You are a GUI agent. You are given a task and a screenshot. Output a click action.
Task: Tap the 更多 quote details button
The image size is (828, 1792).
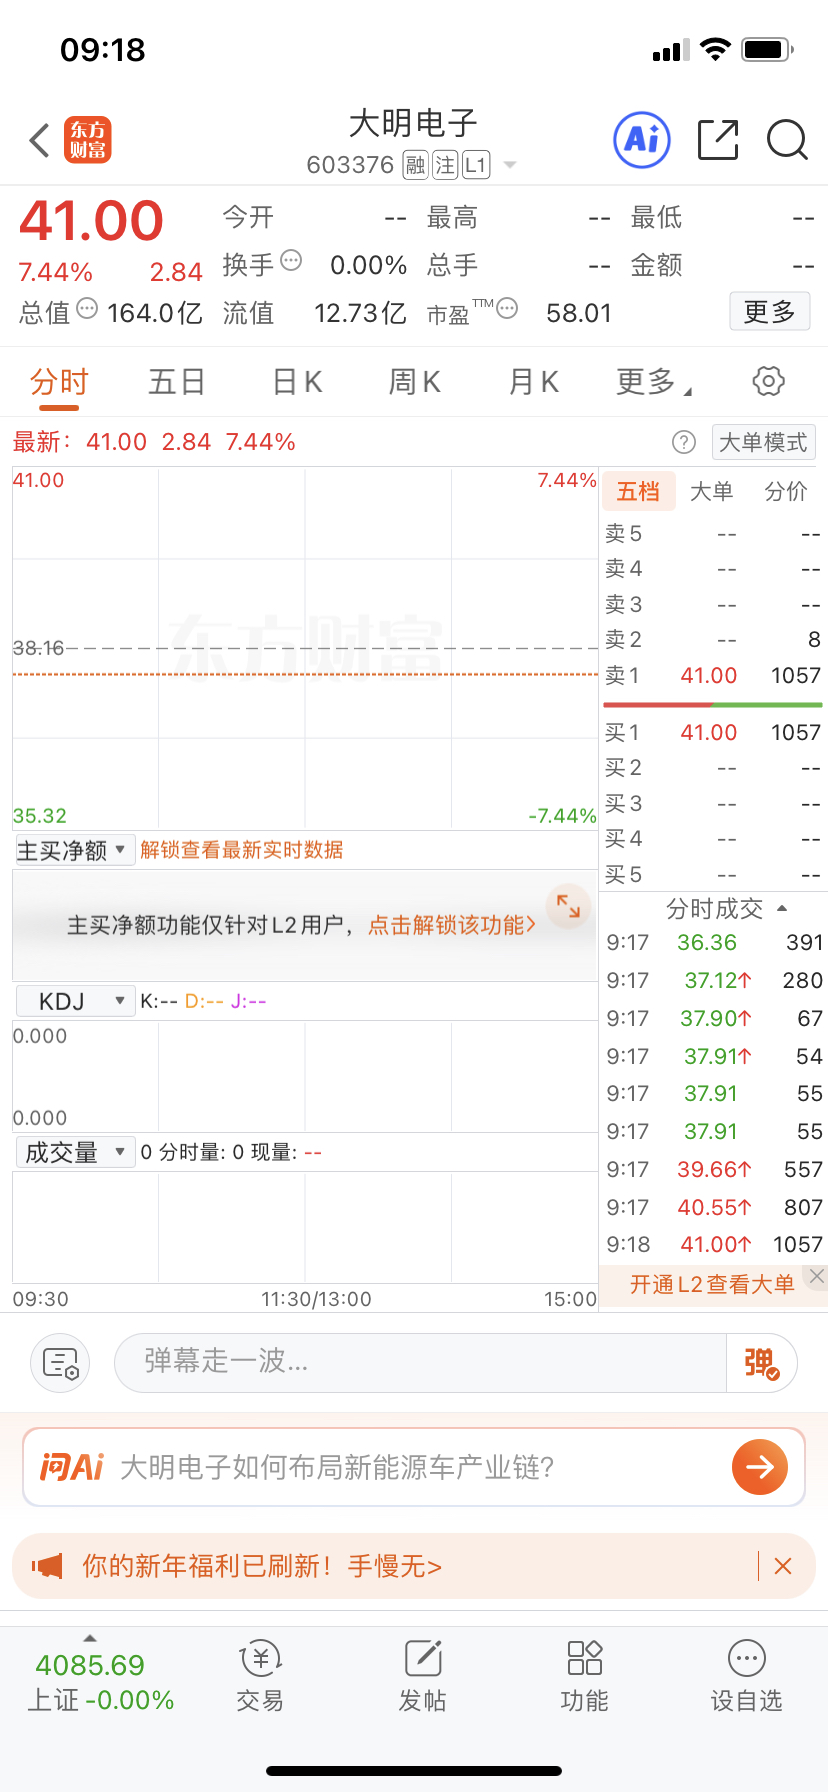(769, 312)
